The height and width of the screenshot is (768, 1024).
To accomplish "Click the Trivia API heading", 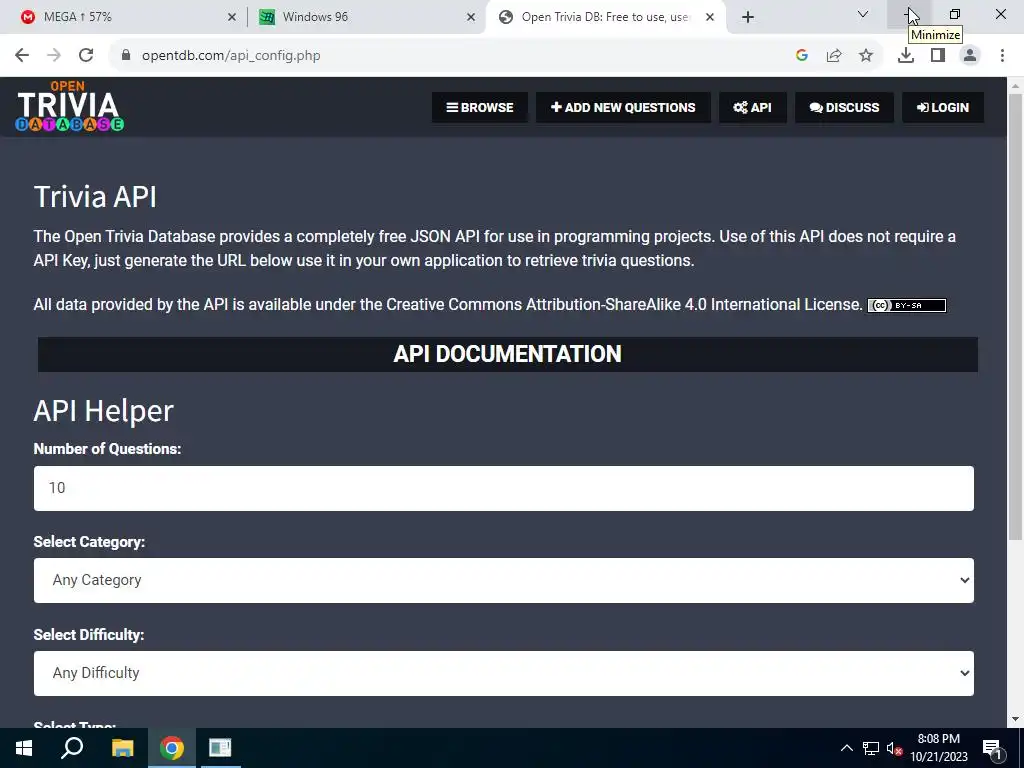I will pos(95,197).
